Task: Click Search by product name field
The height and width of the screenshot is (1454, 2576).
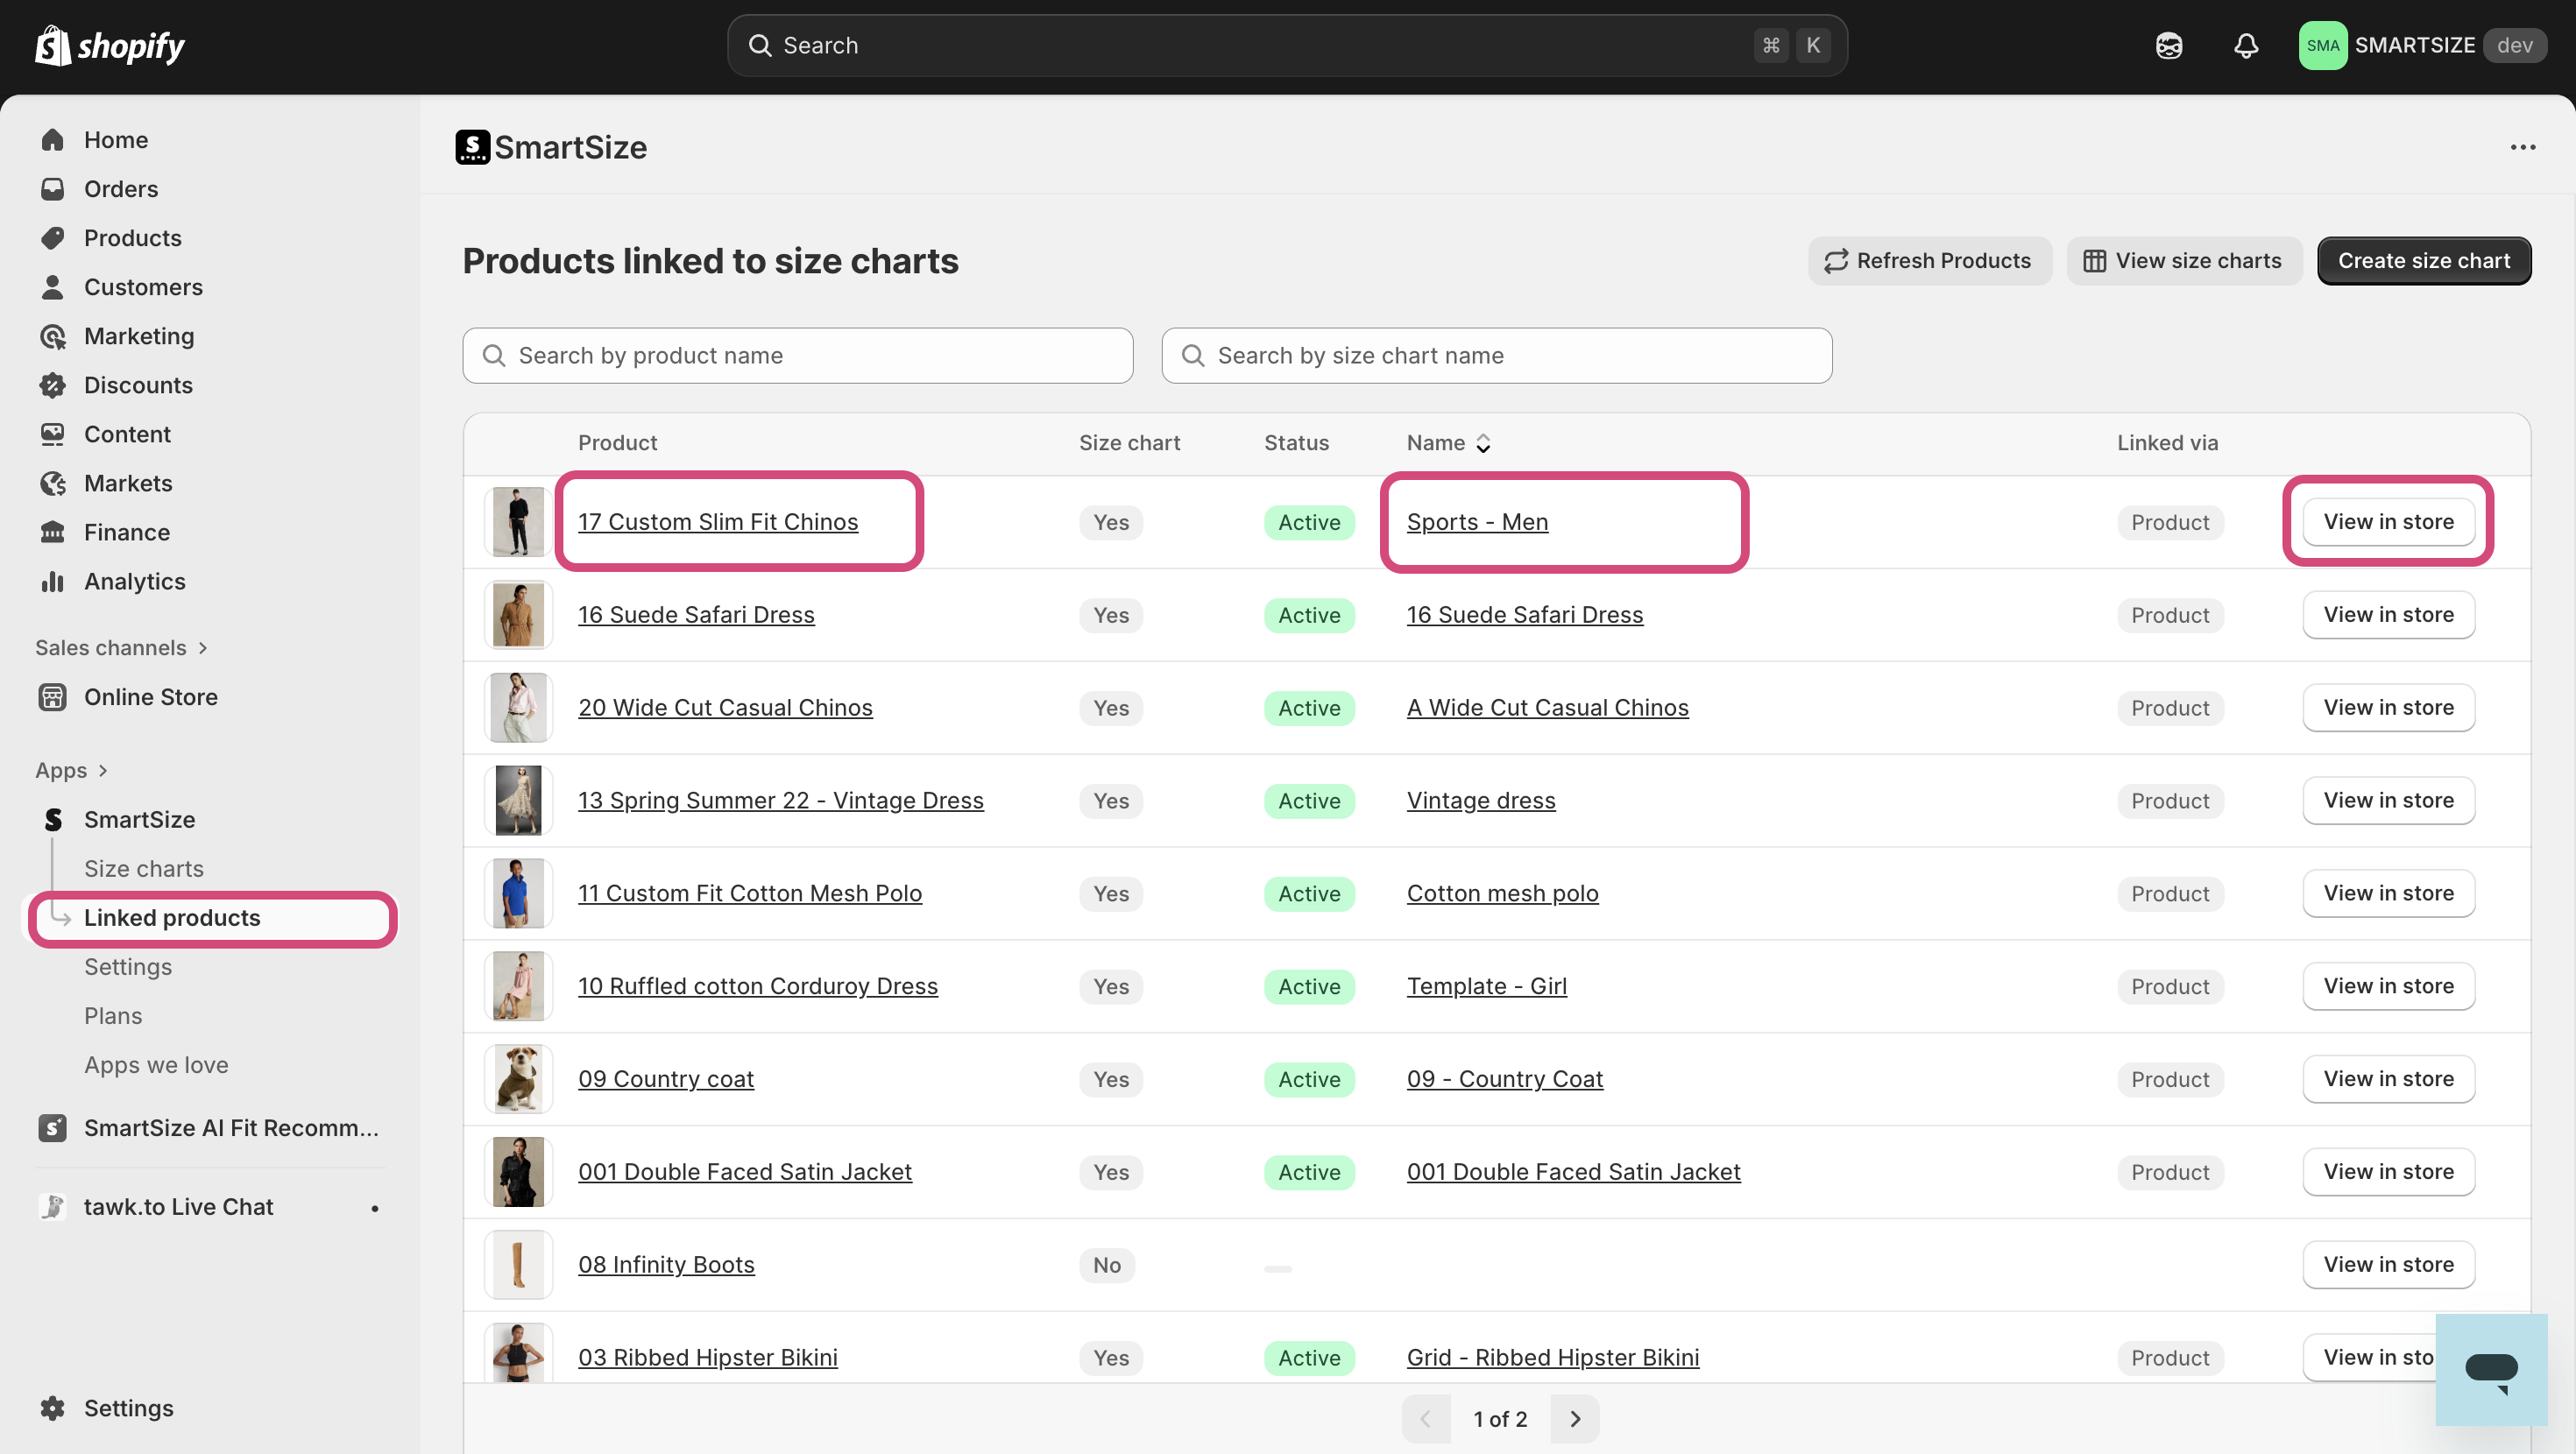Action: point(797,356)
